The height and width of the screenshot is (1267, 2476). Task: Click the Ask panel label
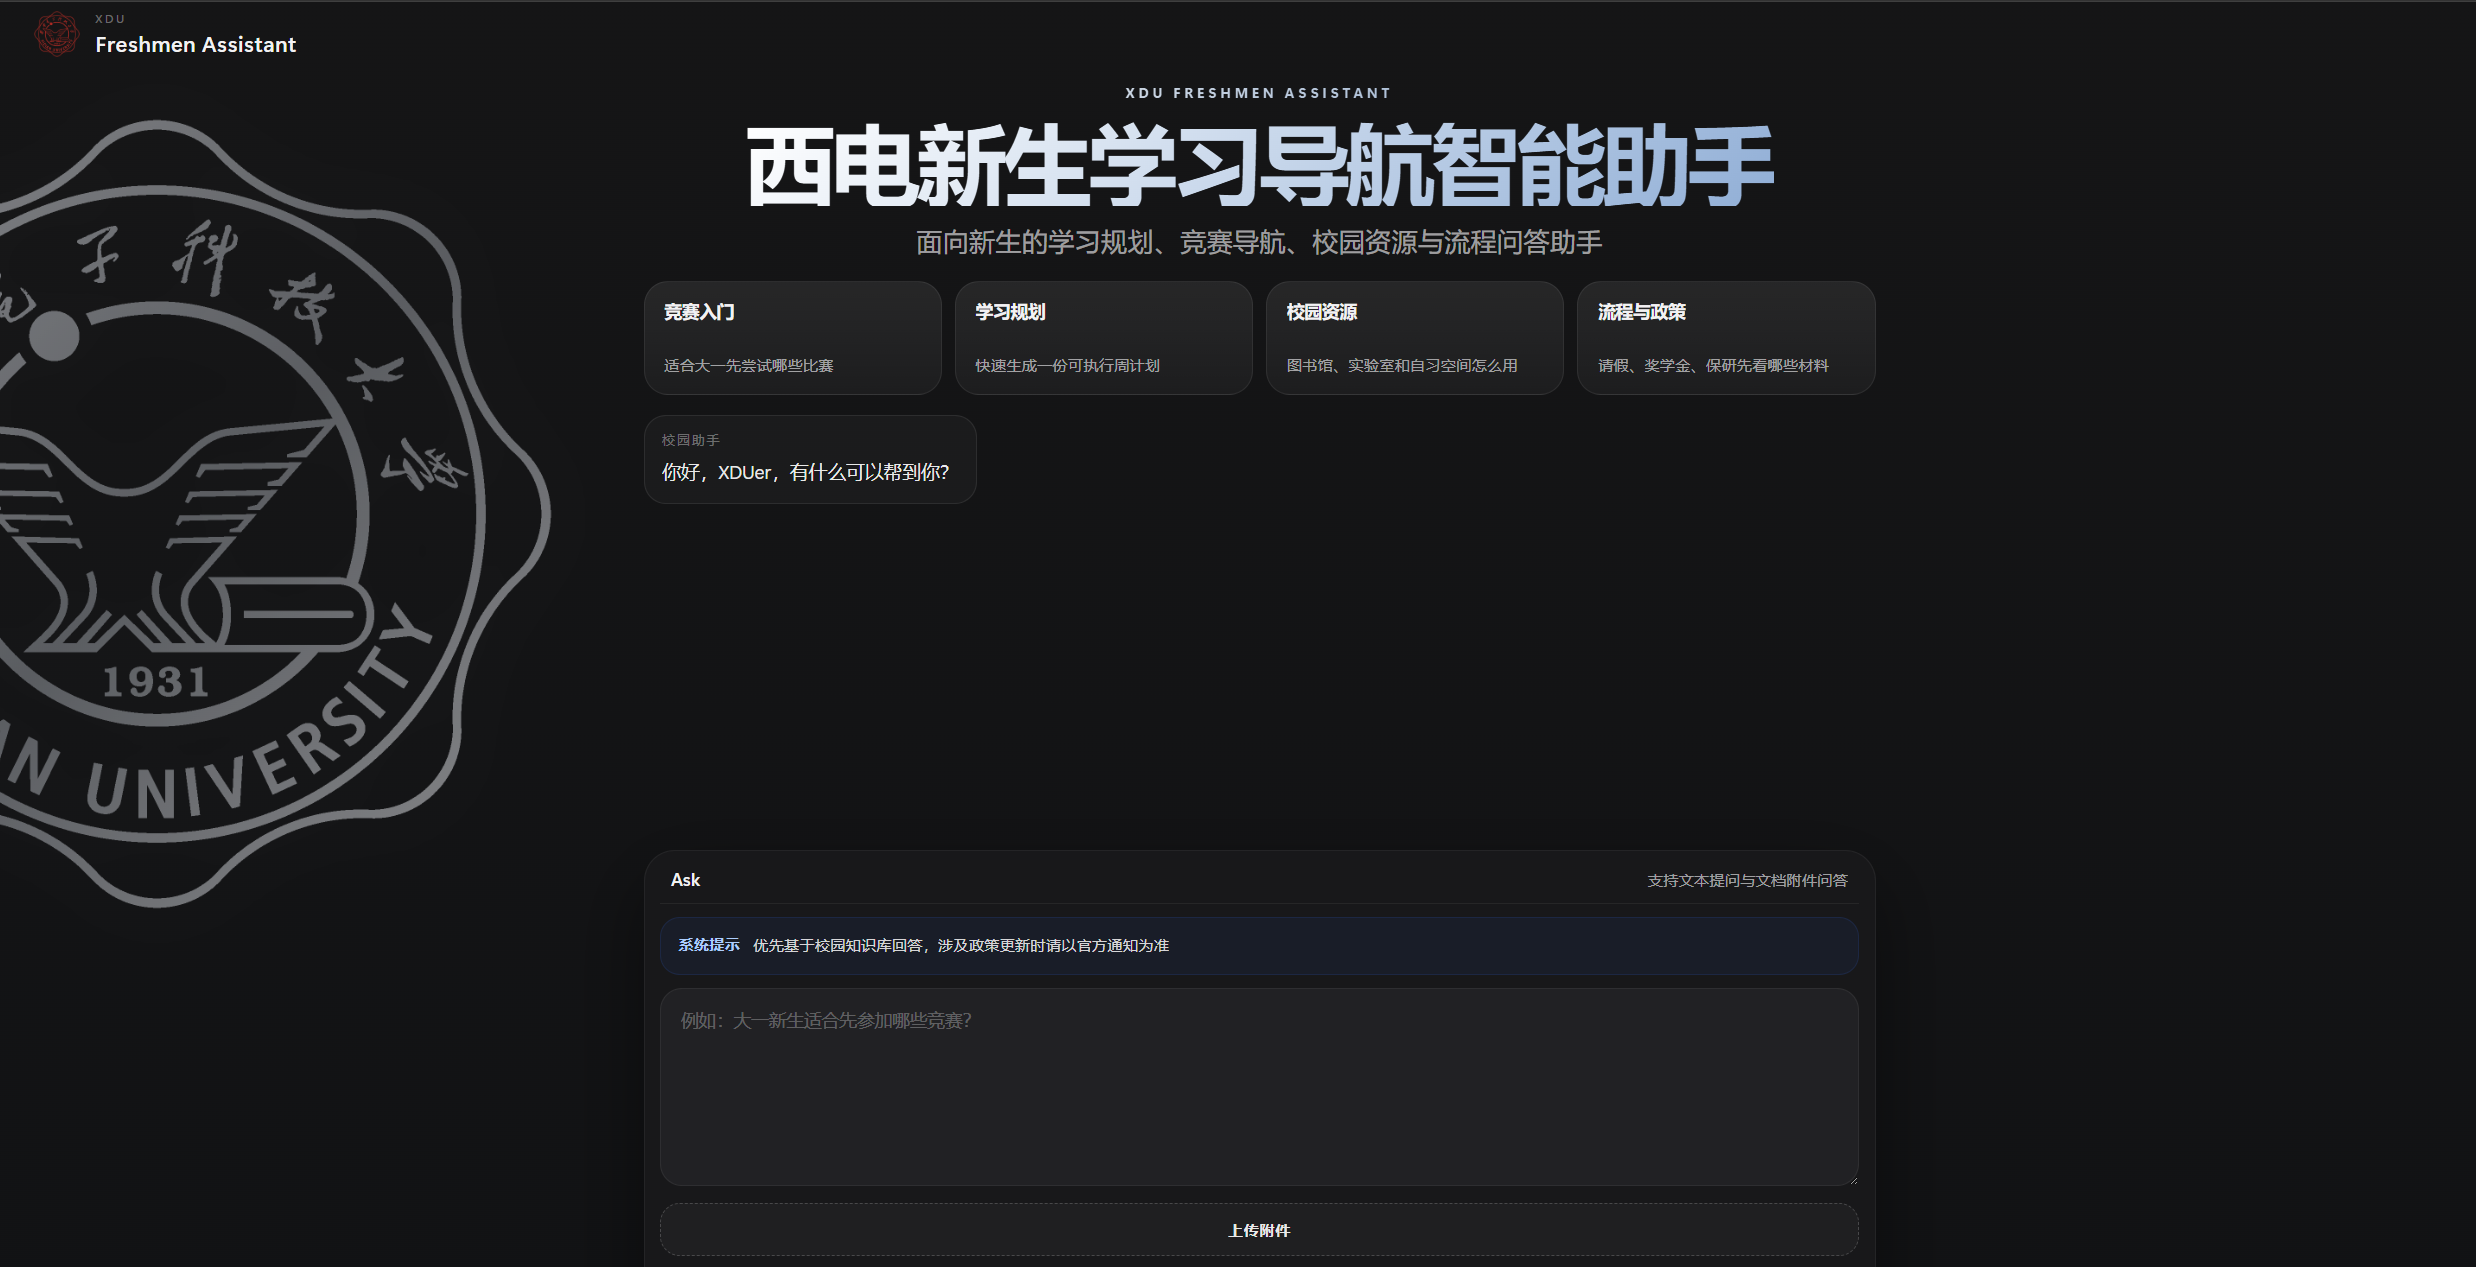coord(685,880)
